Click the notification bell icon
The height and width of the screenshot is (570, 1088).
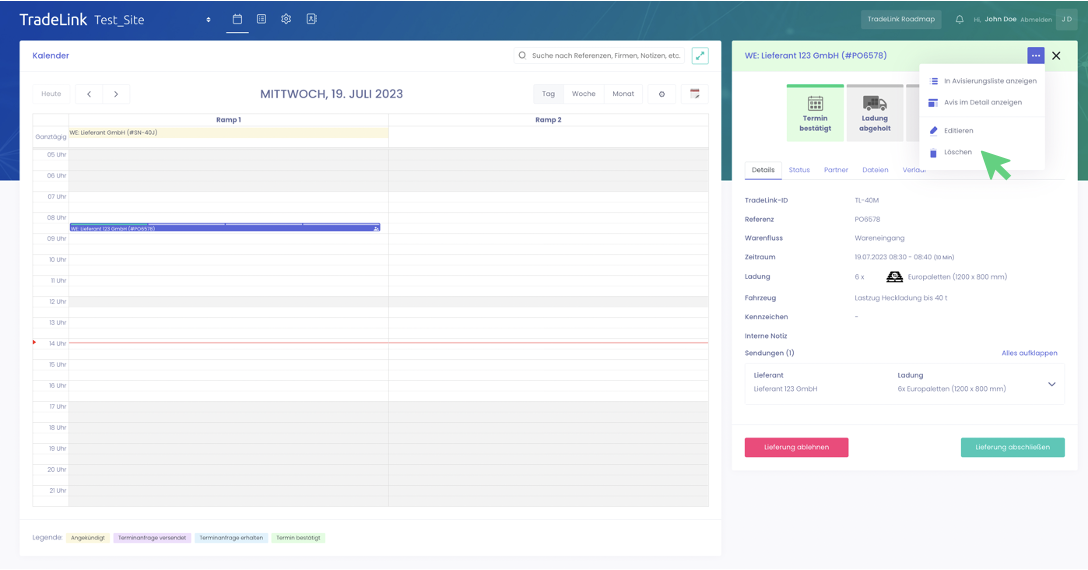pyautogui.click(x=960, y=19)
